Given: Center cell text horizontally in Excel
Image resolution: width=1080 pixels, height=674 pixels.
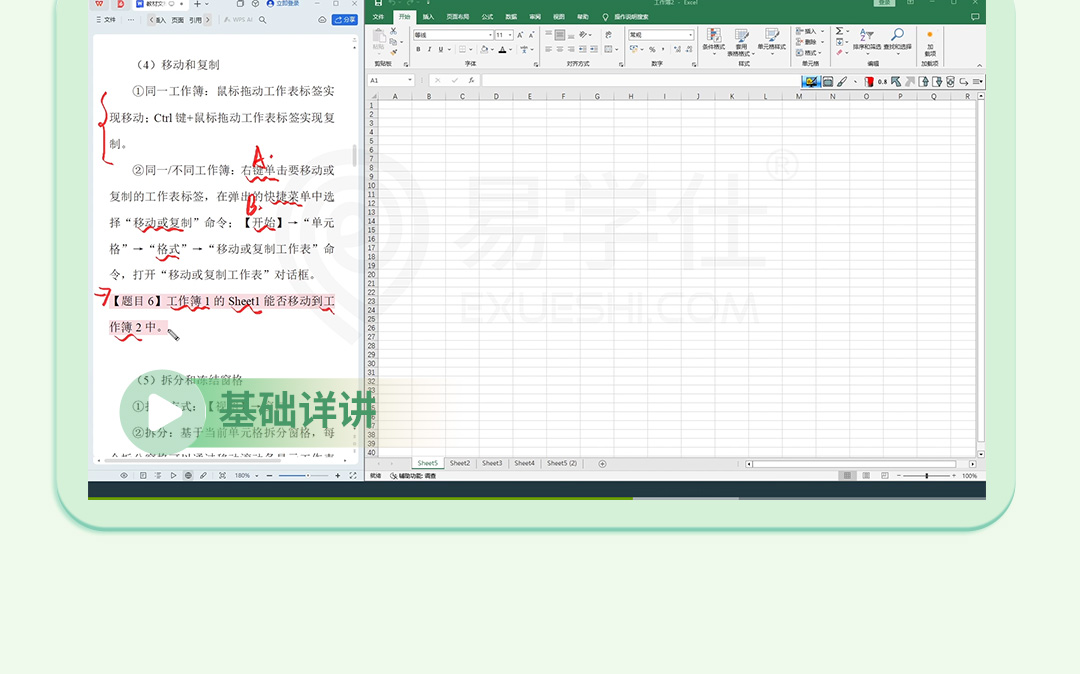Looking at the screenshot, I should click(560, 50).
